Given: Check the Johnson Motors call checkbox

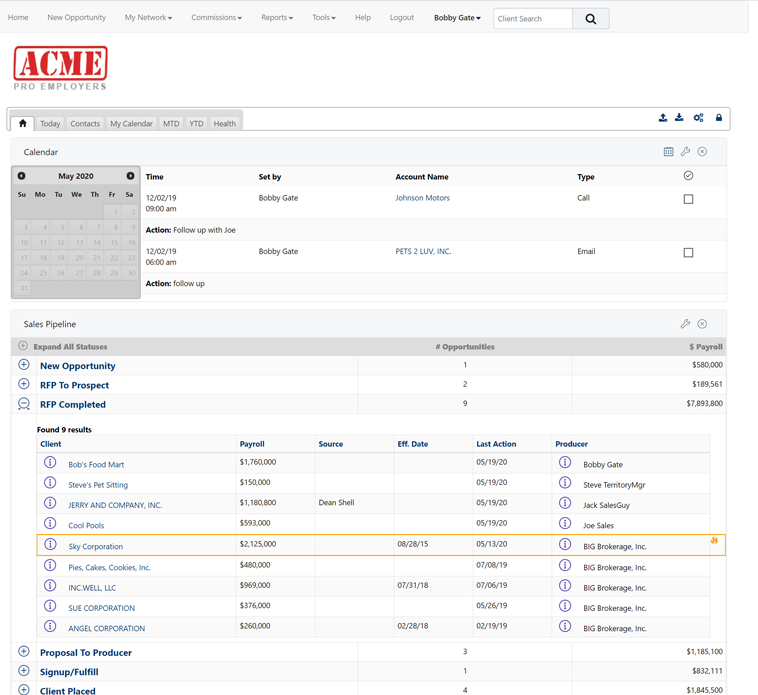Looking at the screenshot, I should coord(688,199).
